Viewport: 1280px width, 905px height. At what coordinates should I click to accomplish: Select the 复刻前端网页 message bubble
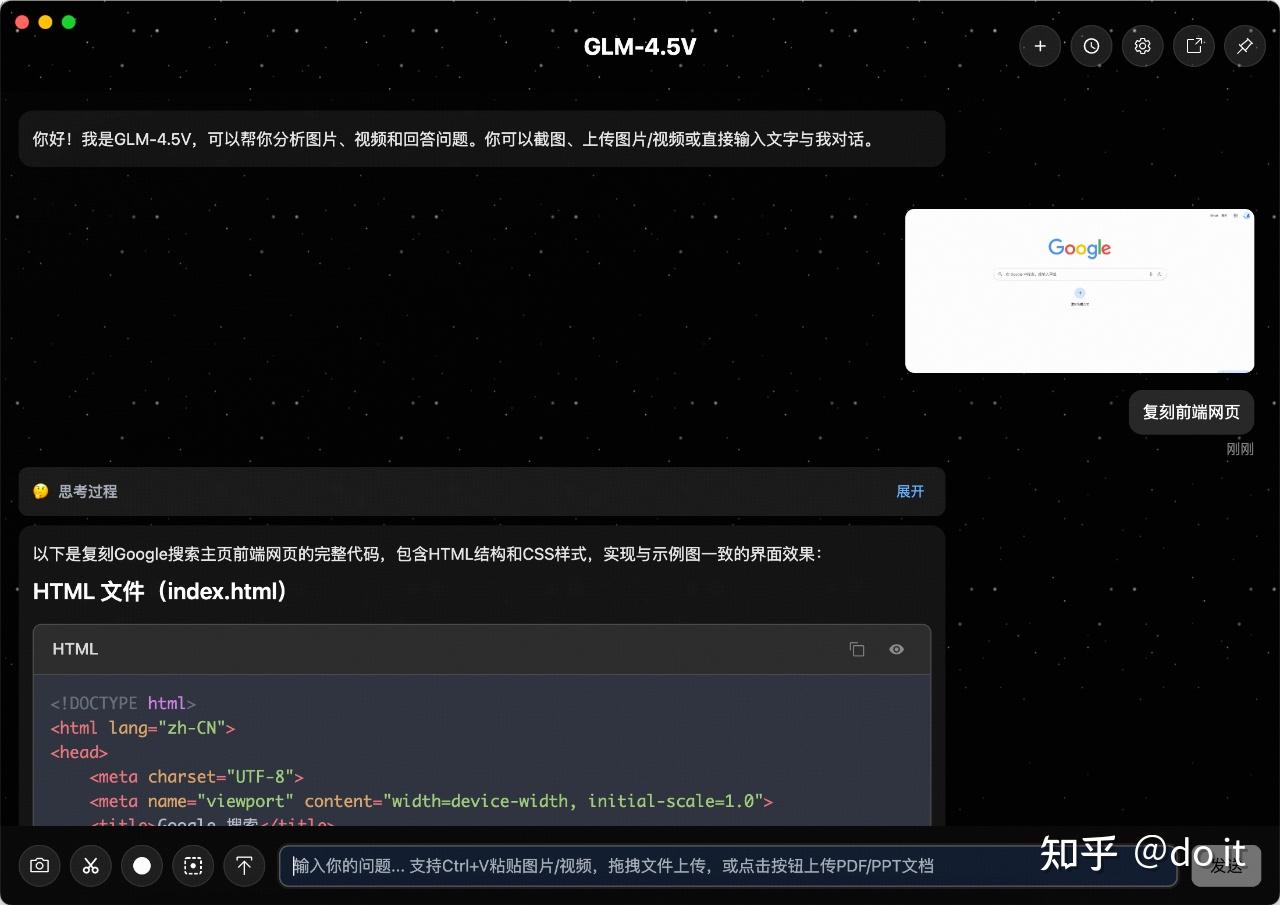[1190, 412]
